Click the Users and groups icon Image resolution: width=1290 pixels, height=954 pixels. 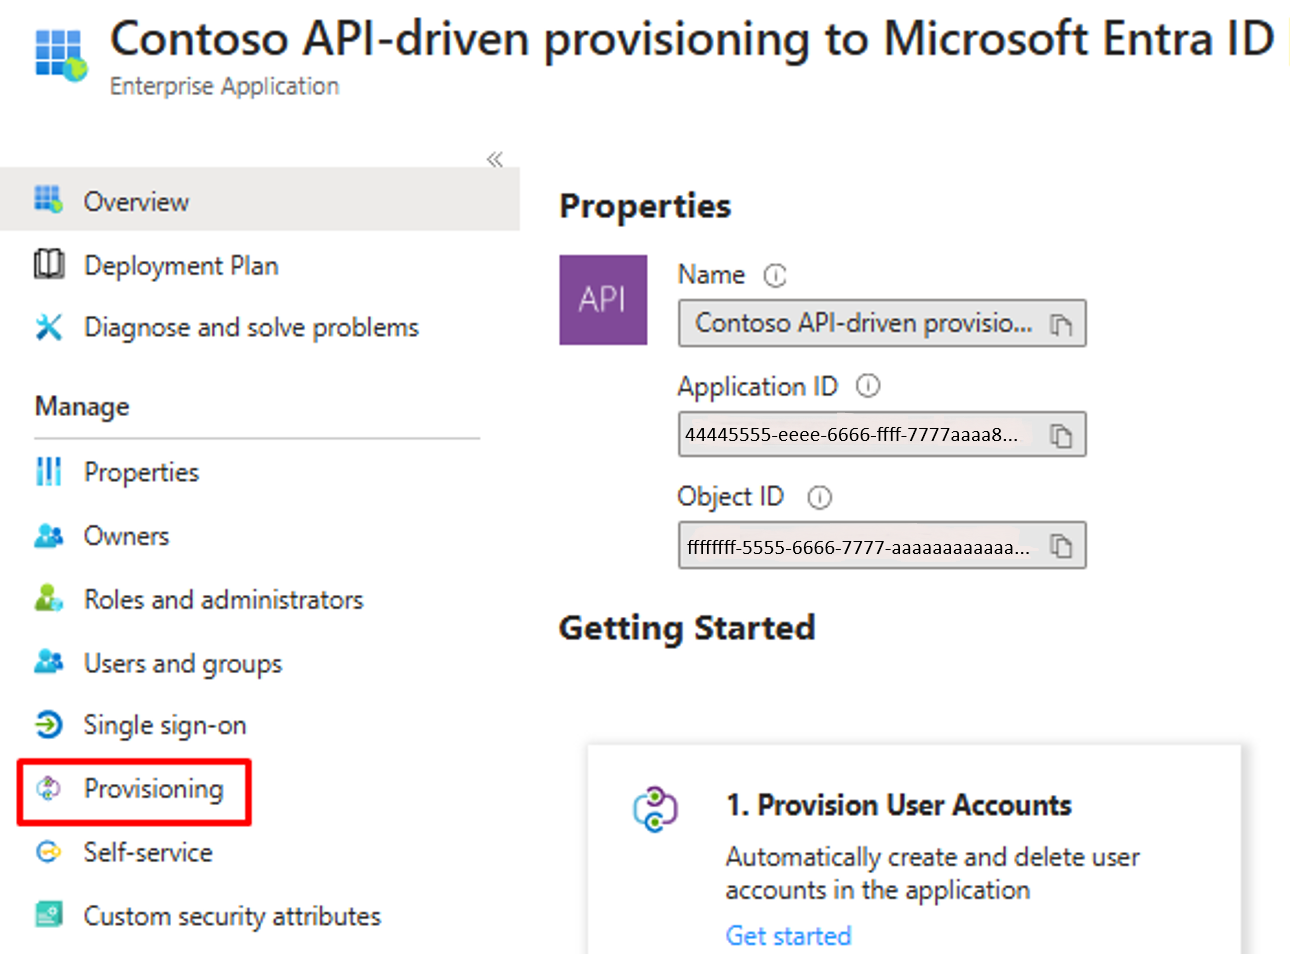pyautogui.click(x=49, y=661)
